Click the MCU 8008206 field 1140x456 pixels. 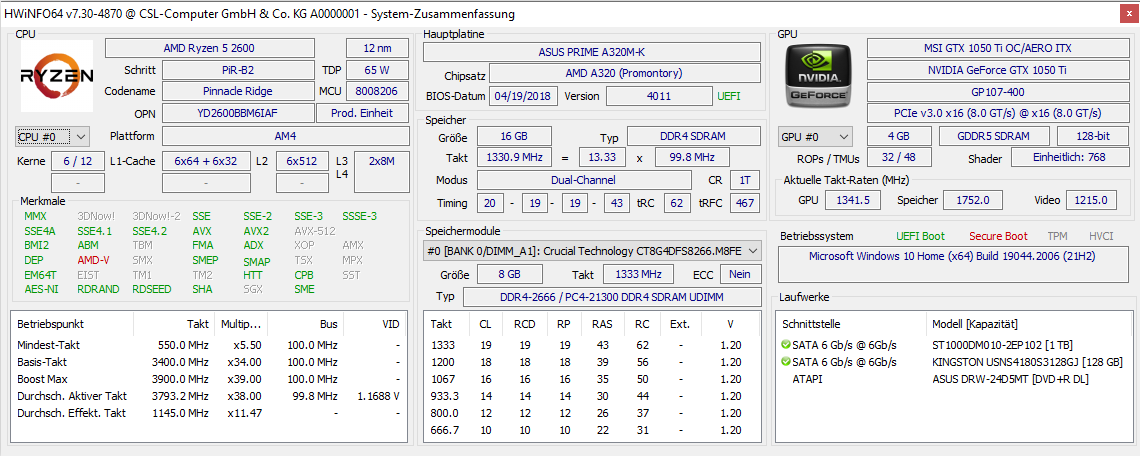(x=377, y=92)
